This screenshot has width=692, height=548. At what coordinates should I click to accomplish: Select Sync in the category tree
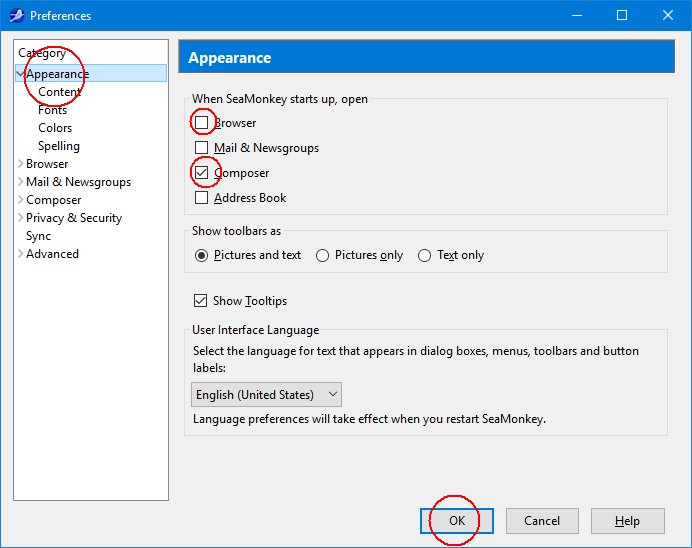click(38, 236)
